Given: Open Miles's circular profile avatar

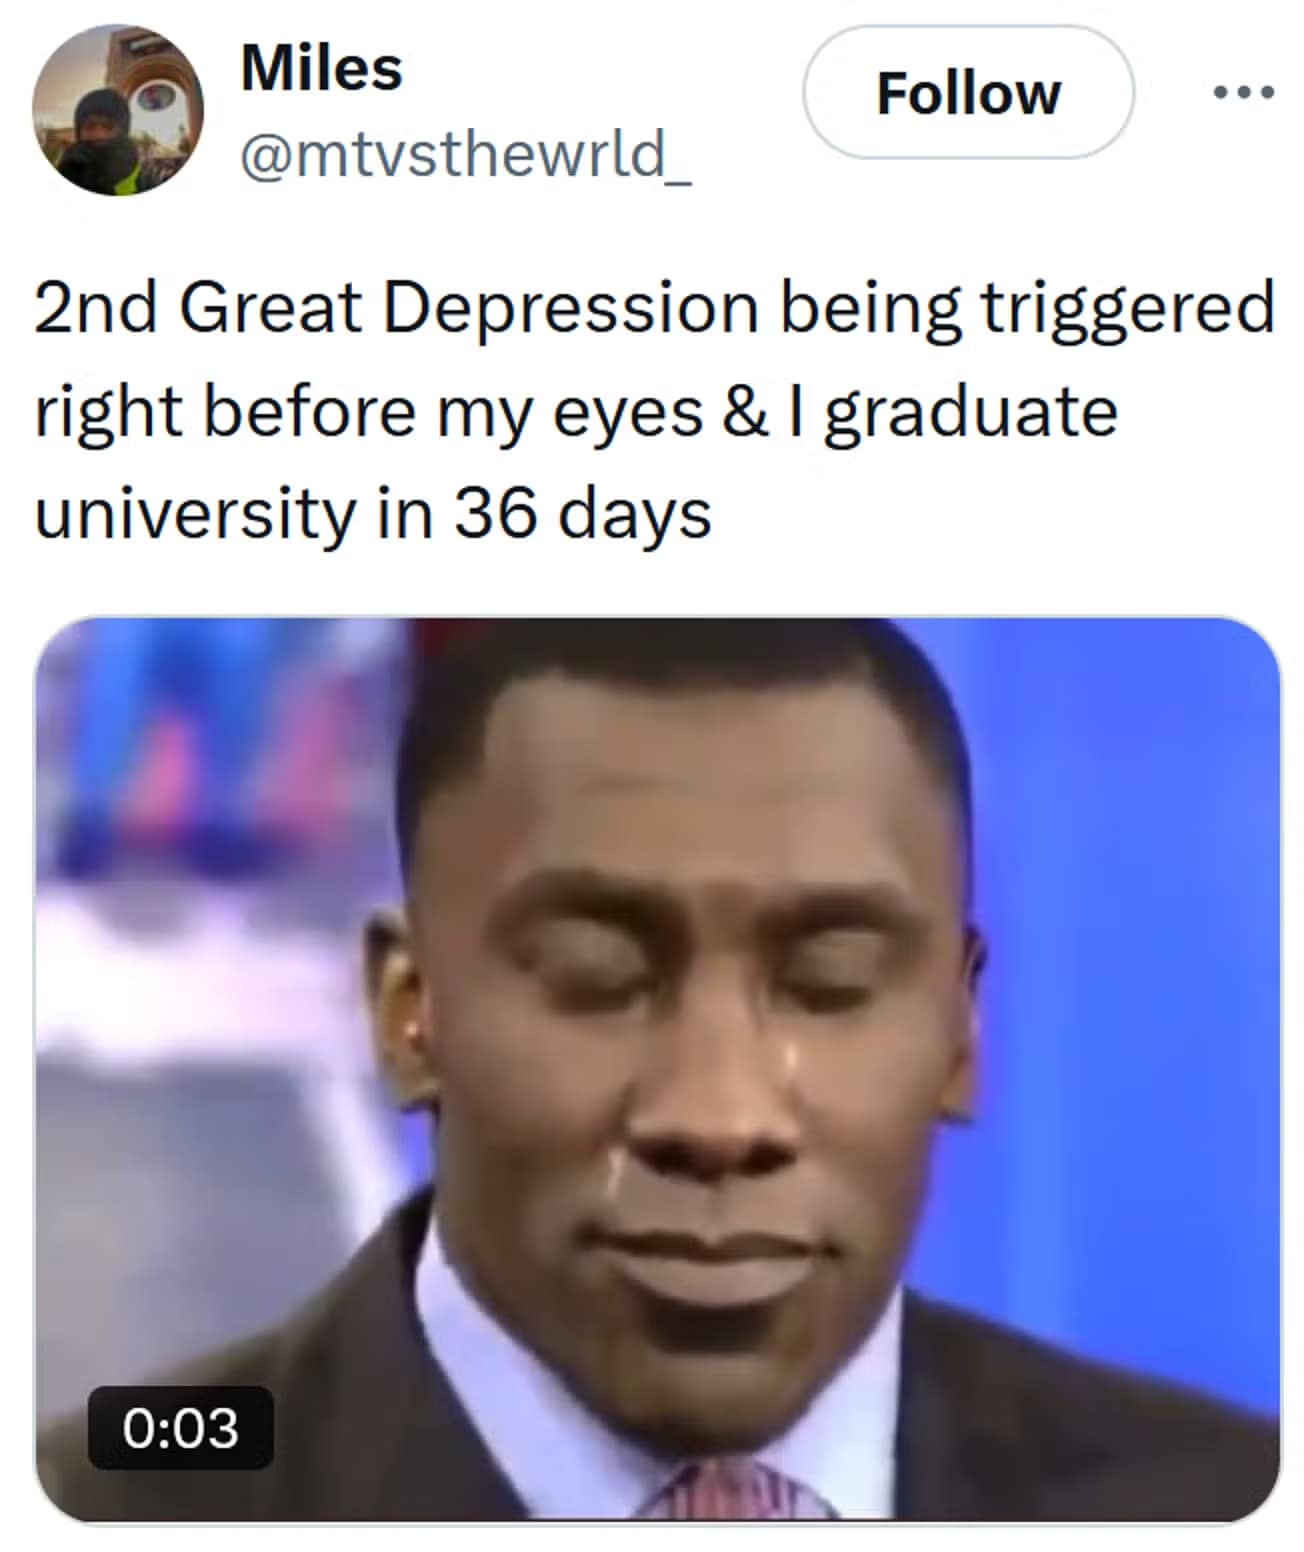Looking at the screenshot, I should [118, 110].
